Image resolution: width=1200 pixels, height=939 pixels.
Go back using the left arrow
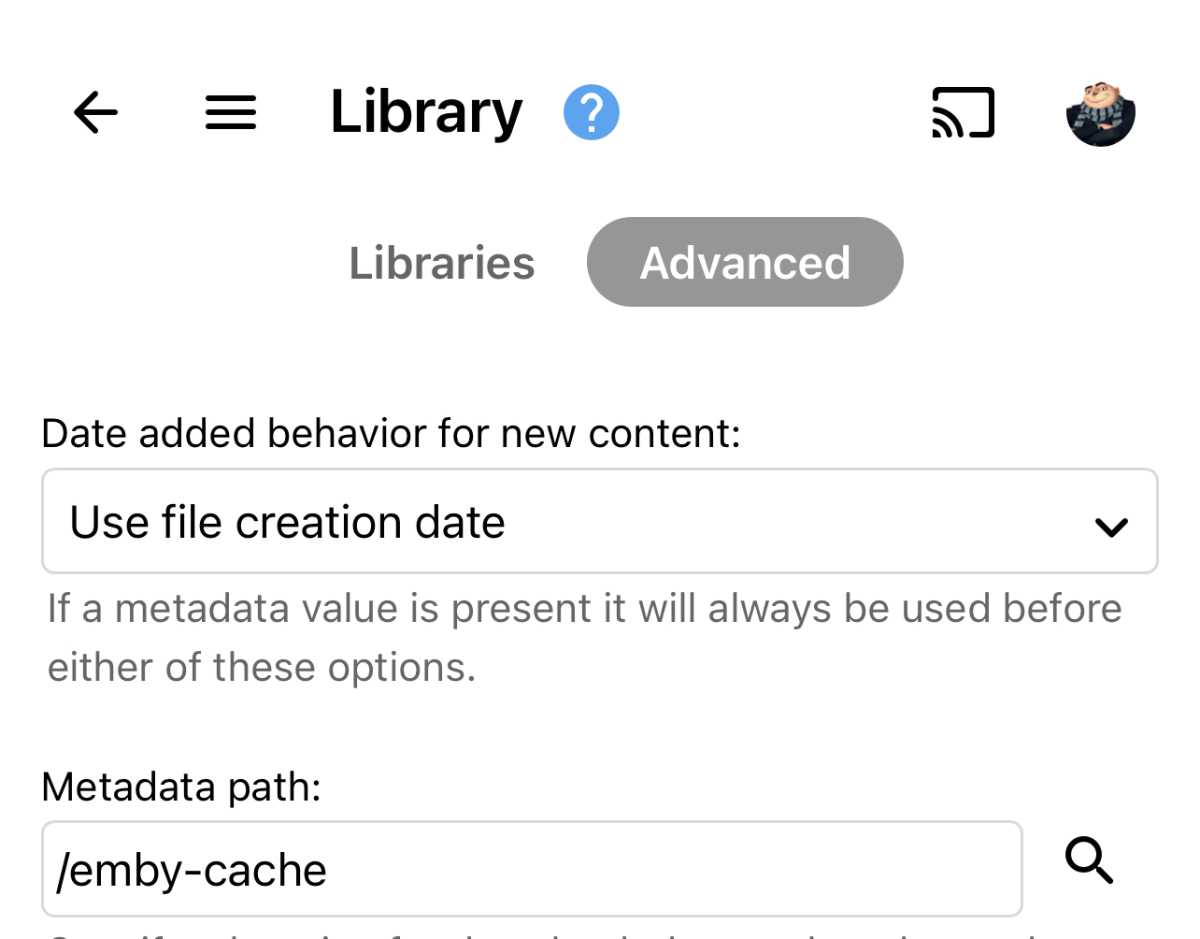[96, 112]
